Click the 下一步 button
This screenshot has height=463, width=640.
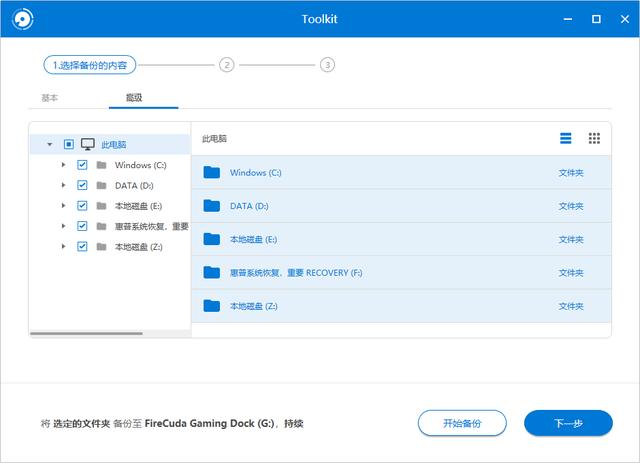[568, 423]
